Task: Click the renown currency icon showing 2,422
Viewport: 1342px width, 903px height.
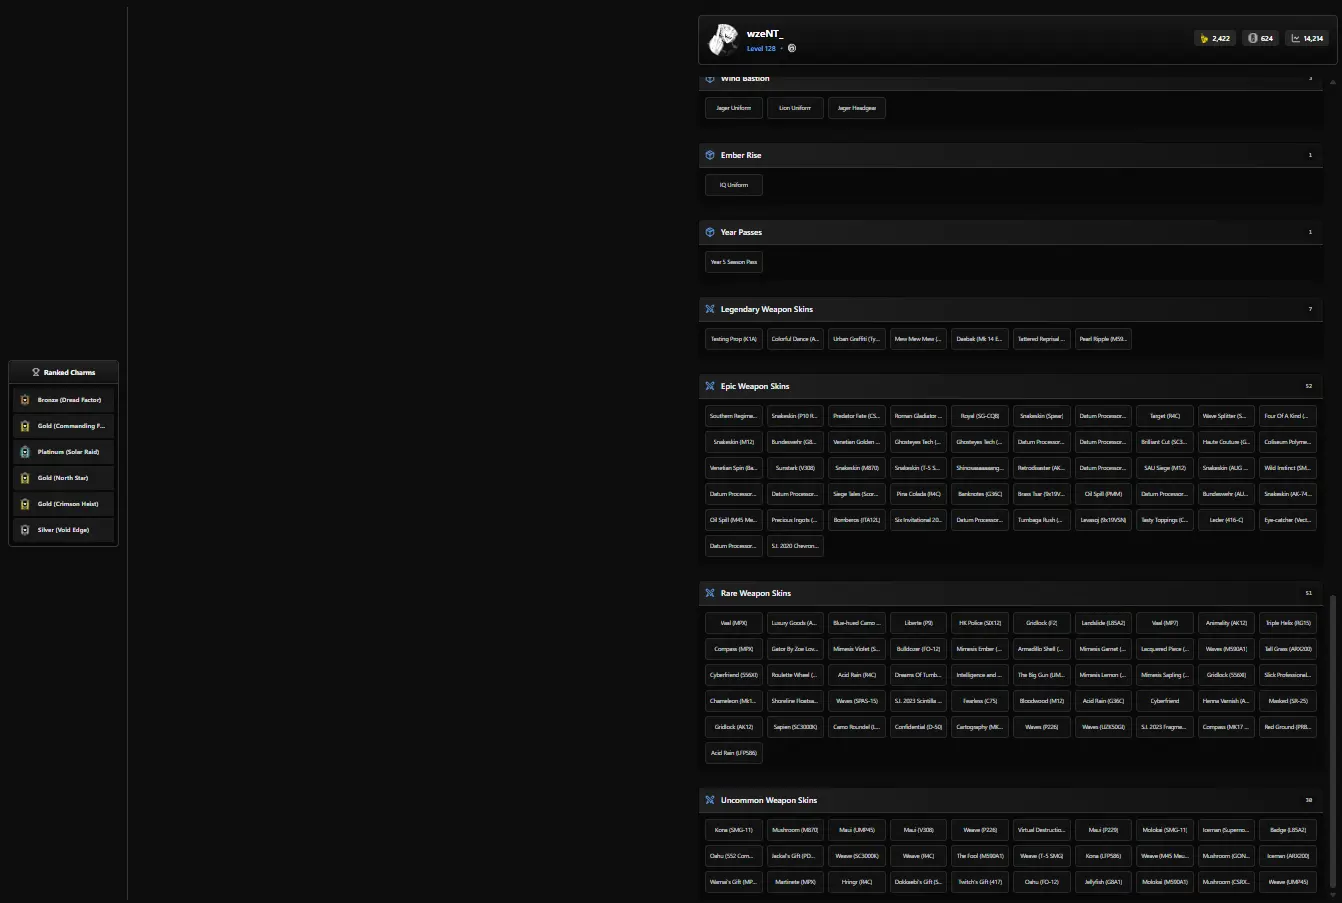Action: coord(1203,39)
